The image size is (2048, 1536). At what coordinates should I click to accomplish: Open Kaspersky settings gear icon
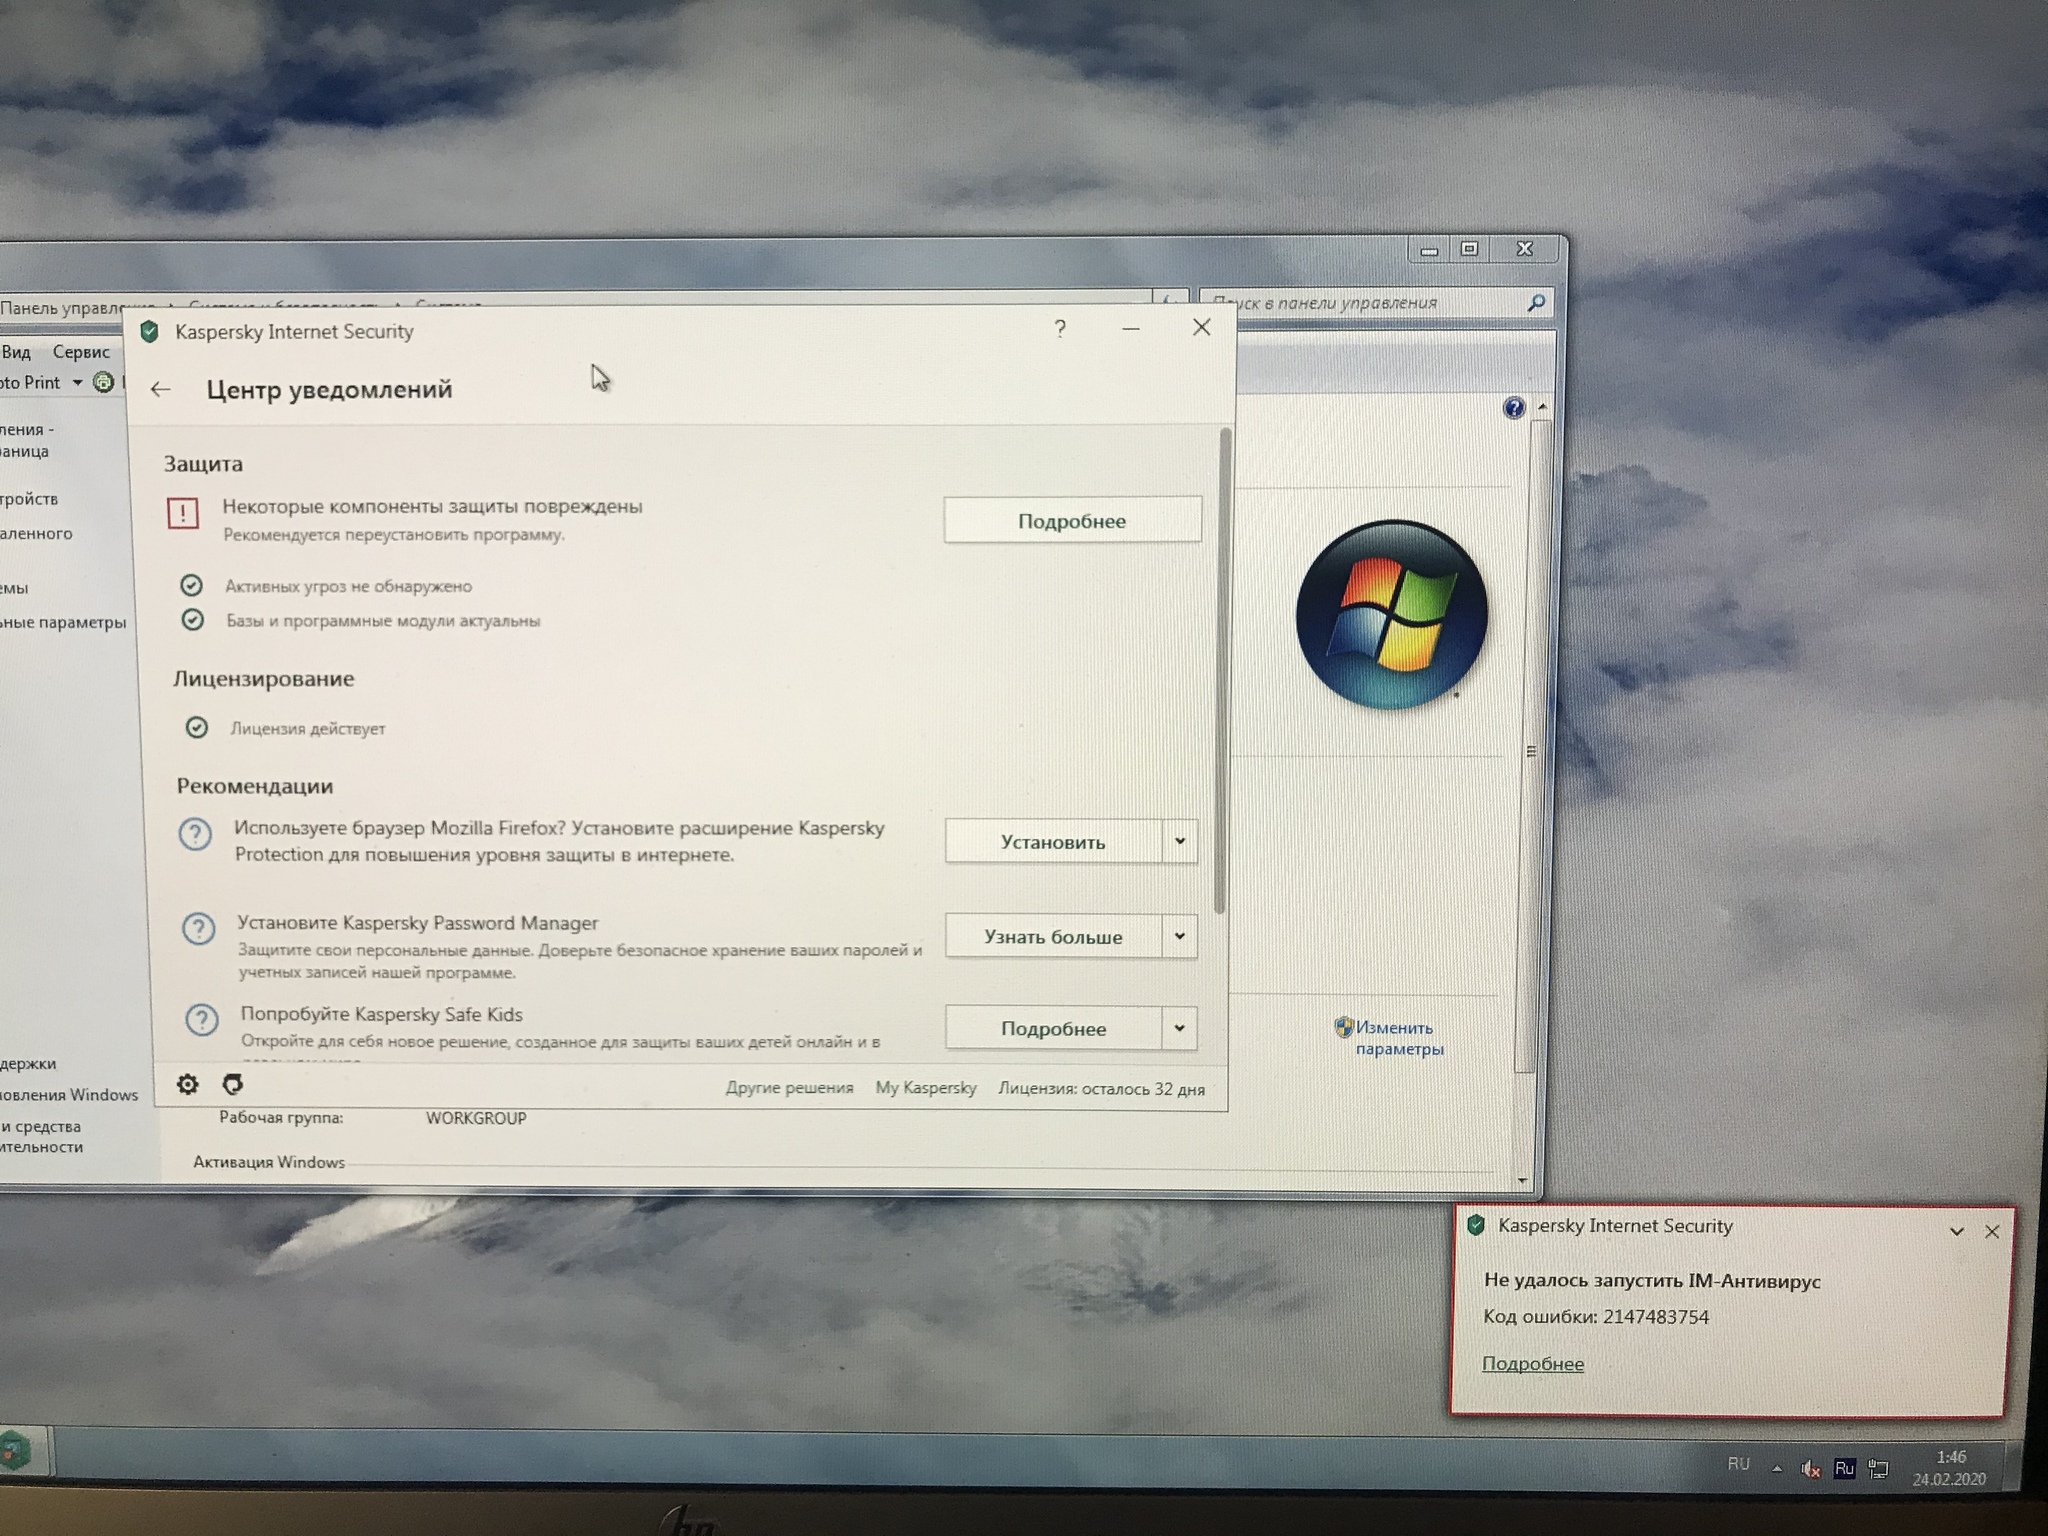pos(187,1084)
